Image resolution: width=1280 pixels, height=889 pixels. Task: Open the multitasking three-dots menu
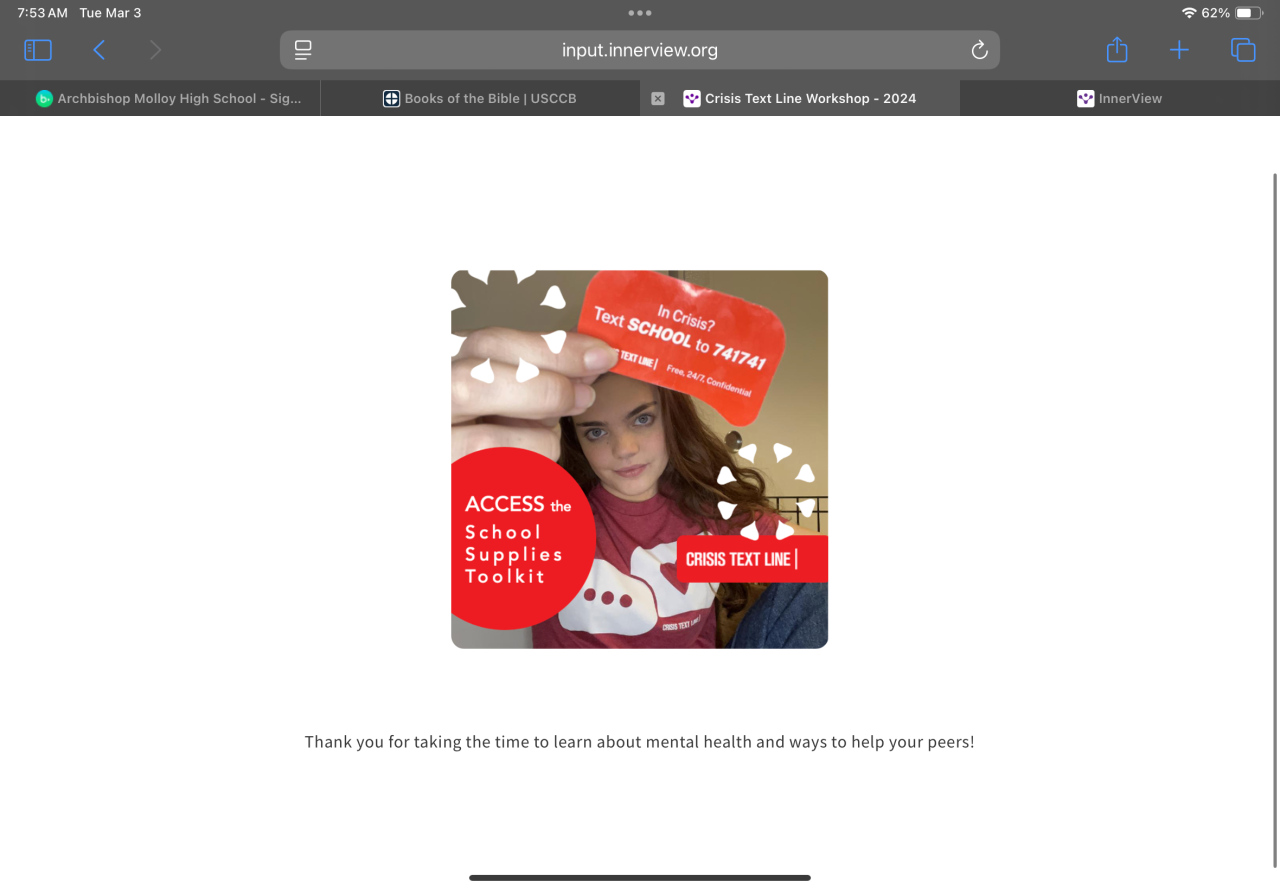tap(640, 13)
